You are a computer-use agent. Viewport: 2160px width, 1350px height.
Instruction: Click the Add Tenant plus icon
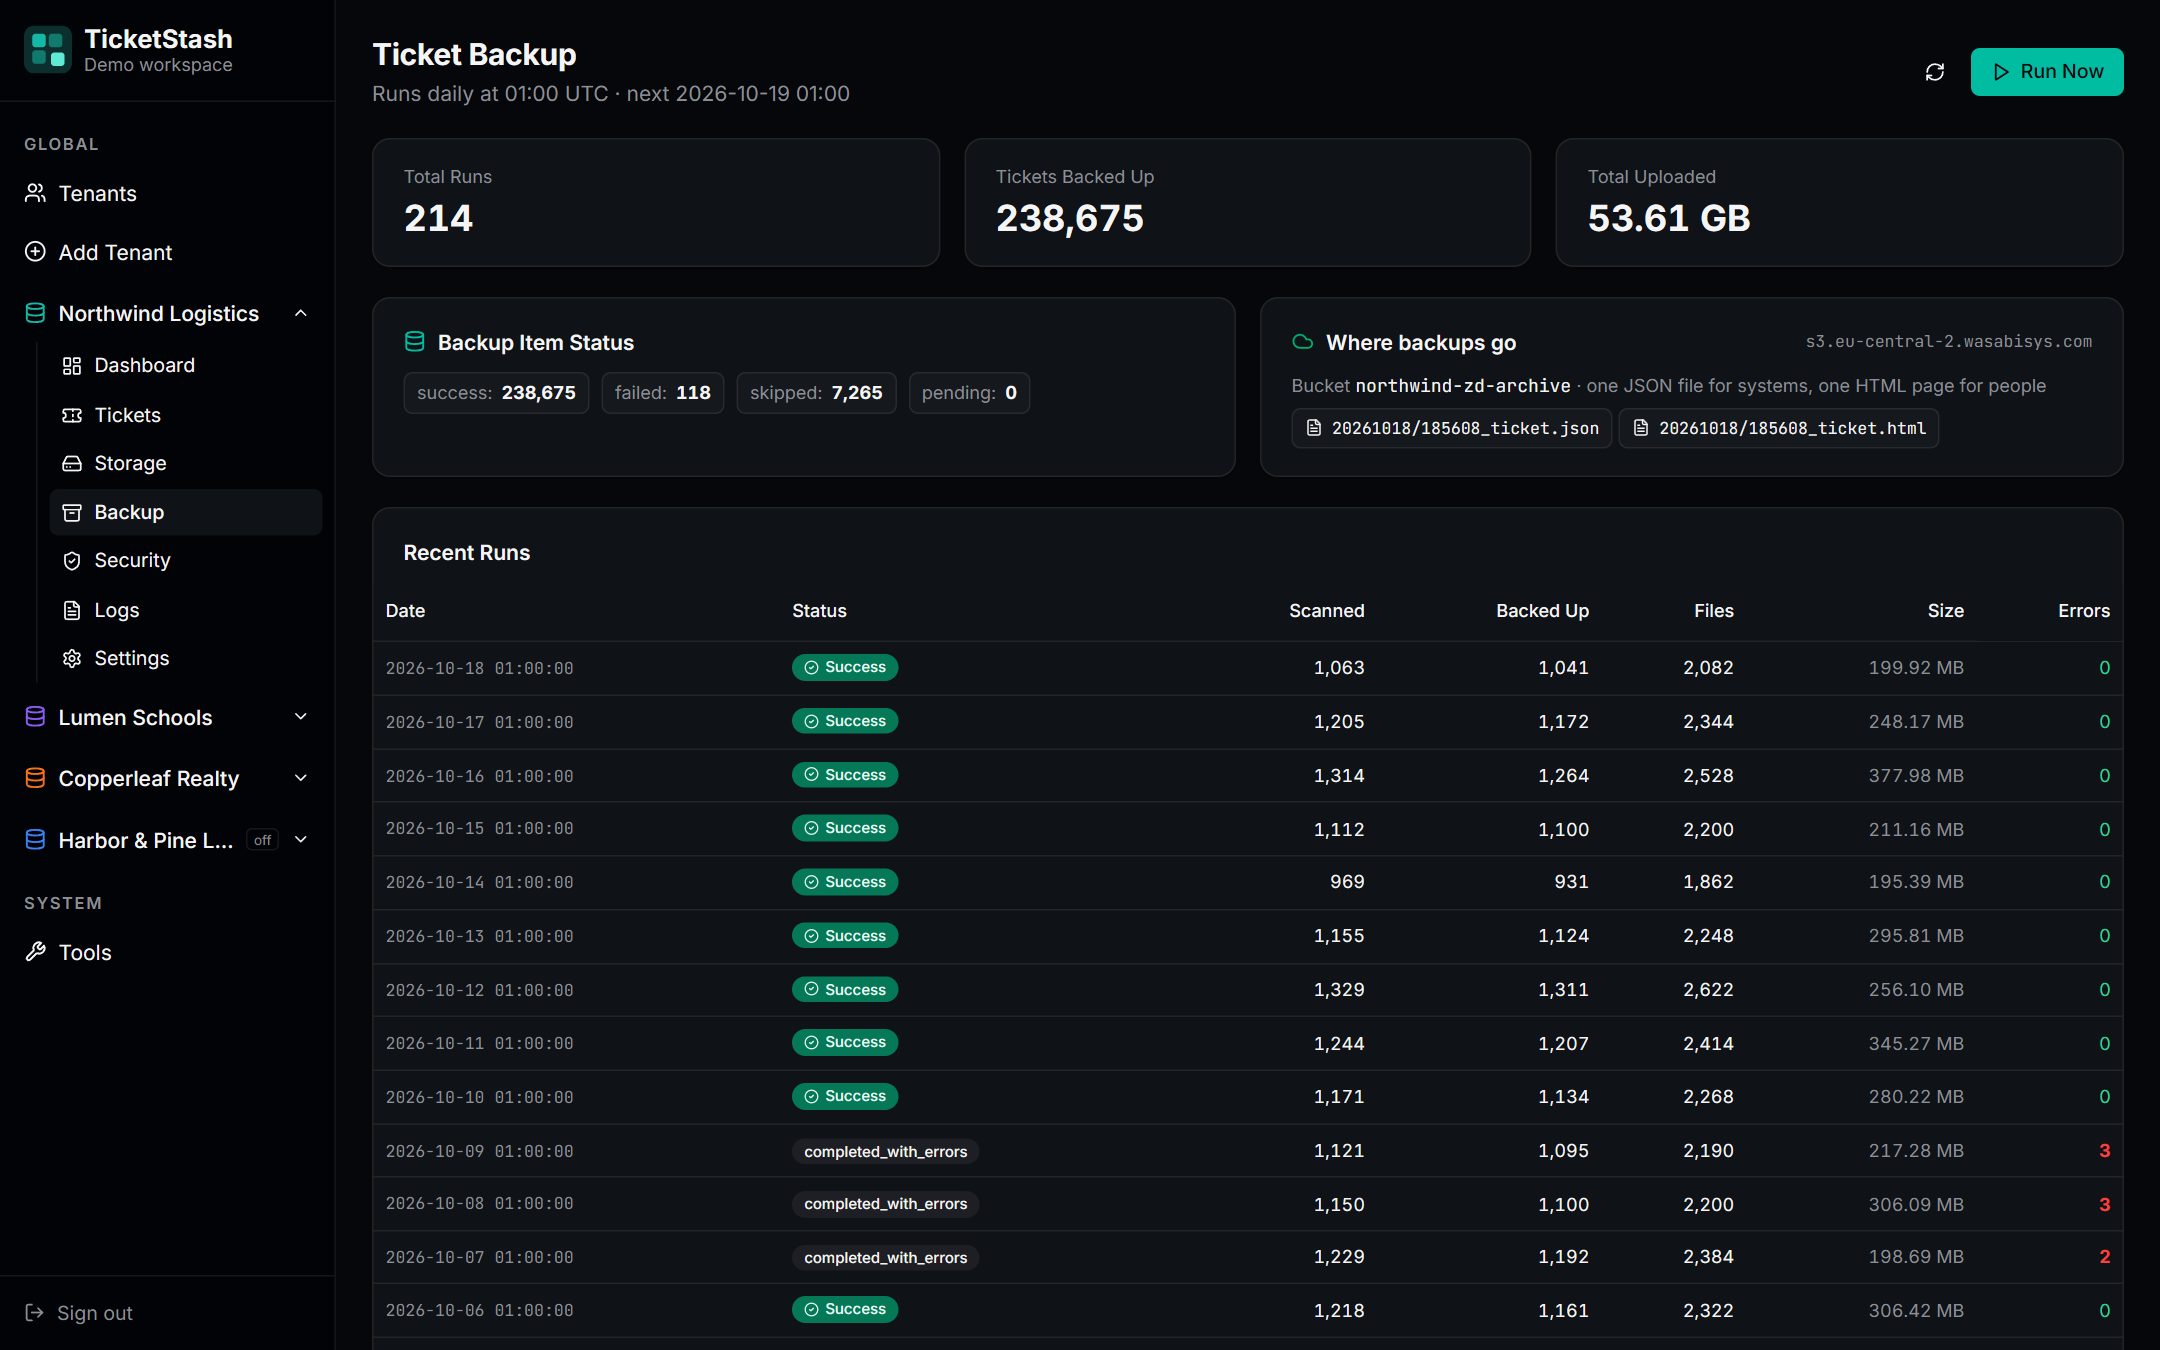click(36, 252)
